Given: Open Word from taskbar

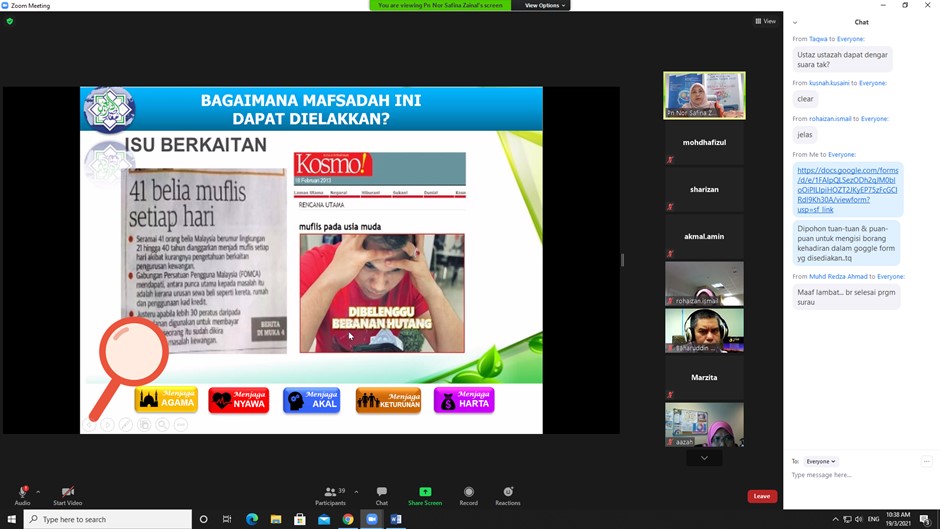Looking at the screenshot, I should point(396,519).
